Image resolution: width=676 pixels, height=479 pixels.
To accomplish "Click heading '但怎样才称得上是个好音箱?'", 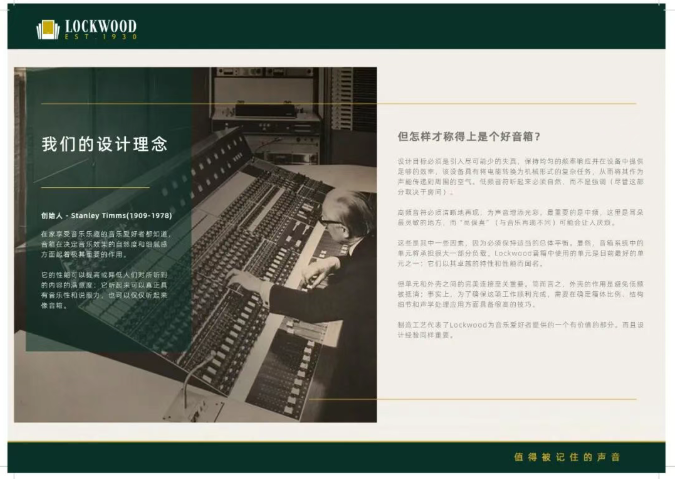I will [x=469, y=137].
